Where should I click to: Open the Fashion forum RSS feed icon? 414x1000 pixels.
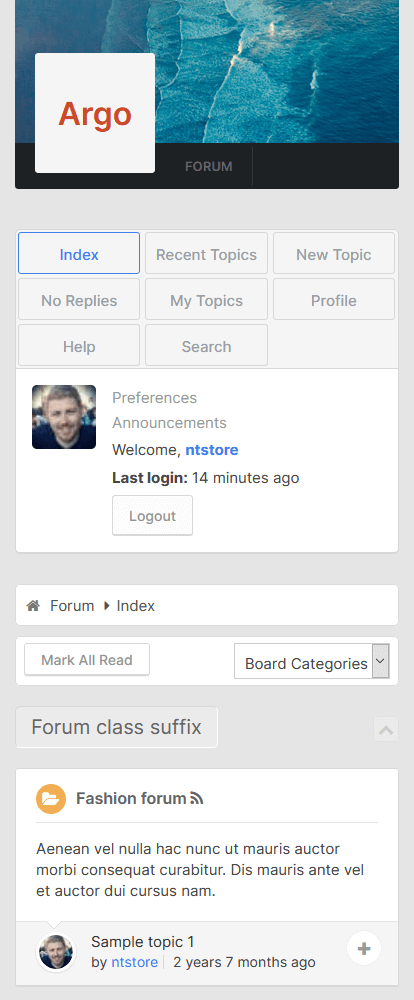tap(196, 798)
